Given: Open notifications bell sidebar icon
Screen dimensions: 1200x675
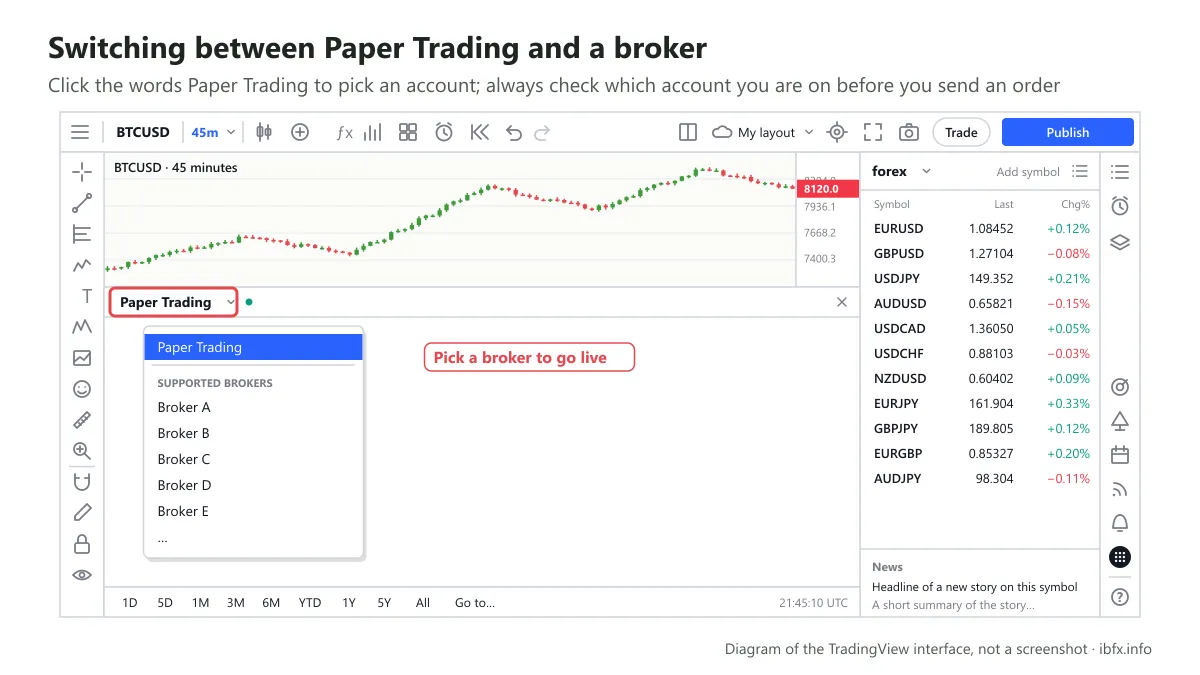Looking at the screenshot, I should [x=1120, y=523].
